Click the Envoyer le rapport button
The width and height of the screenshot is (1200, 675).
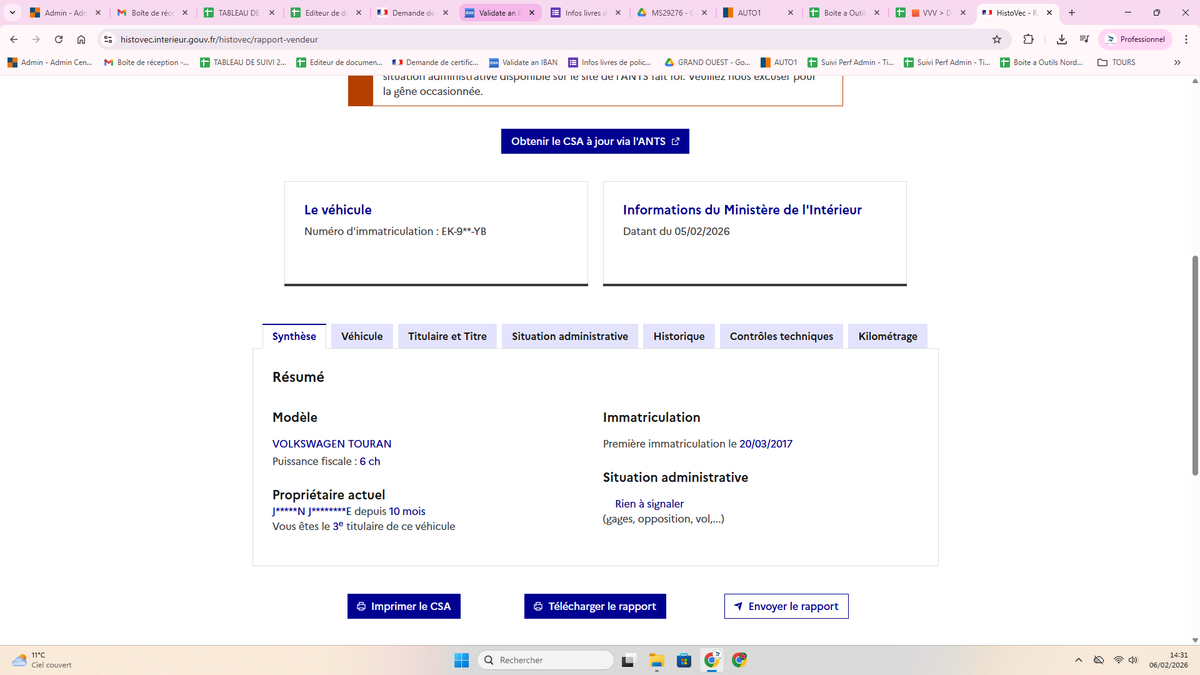click(786, 606)
